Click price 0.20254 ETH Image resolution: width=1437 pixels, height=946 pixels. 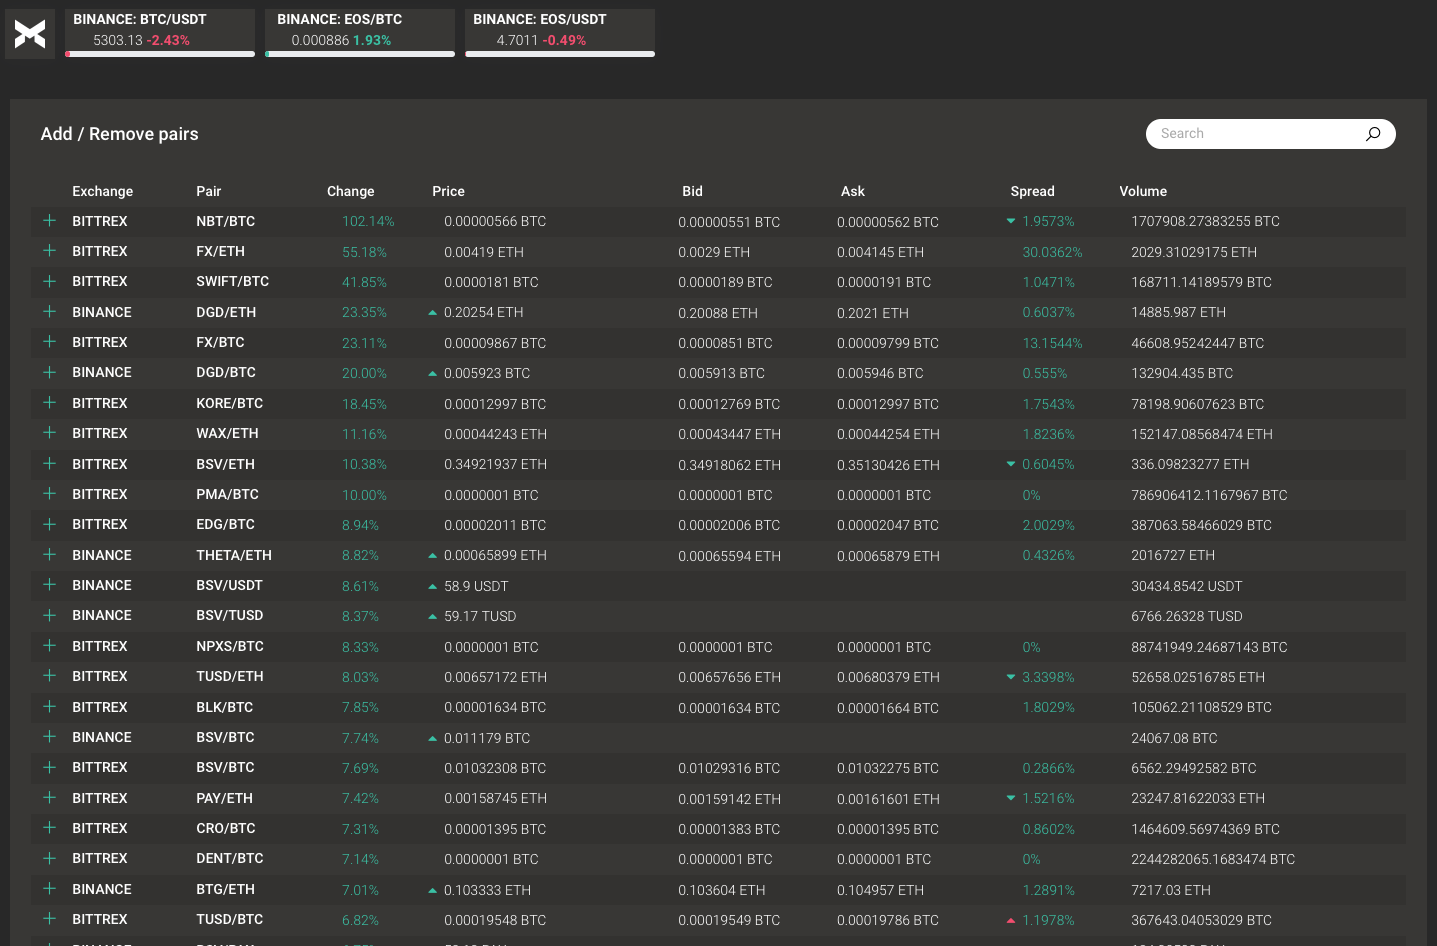[x=483, y=312]
